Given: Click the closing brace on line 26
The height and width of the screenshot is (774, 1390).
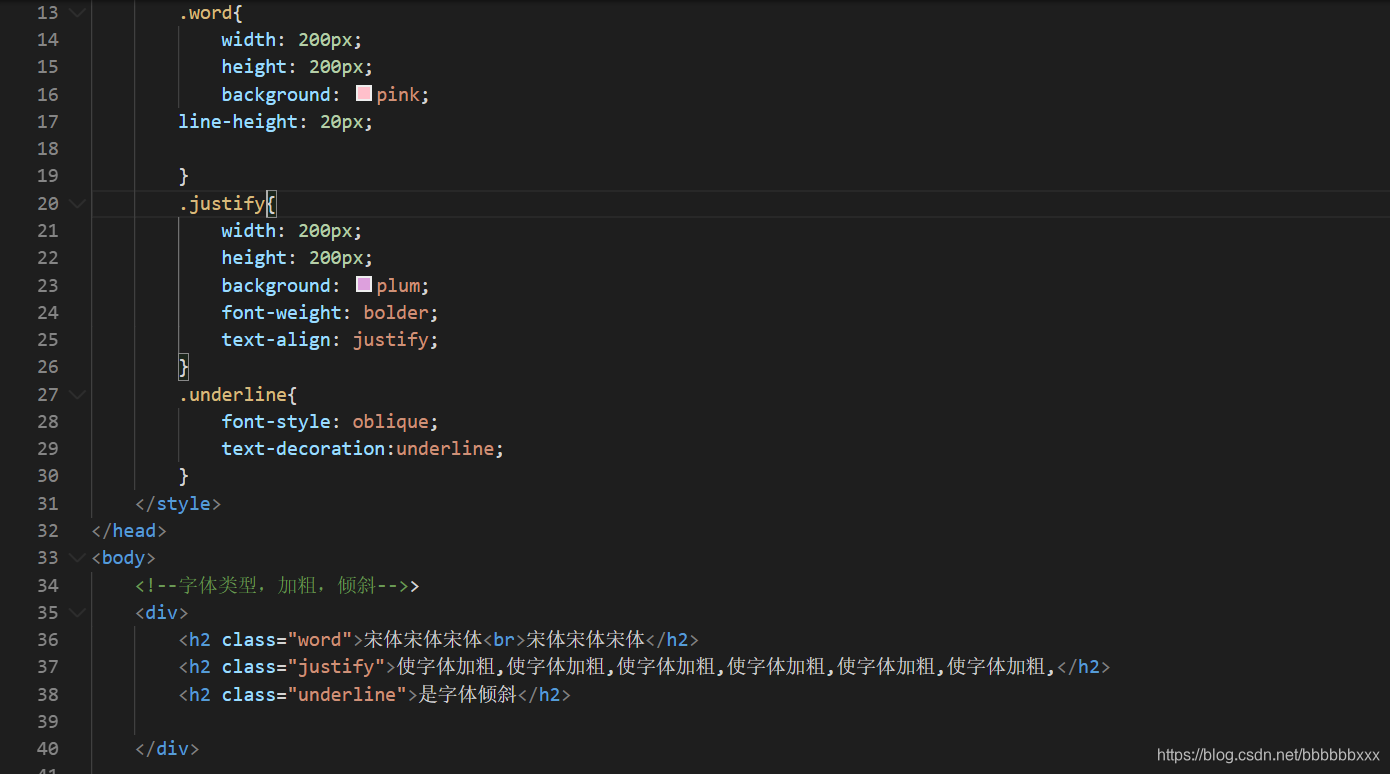Looking at the screenshot, I should point(184,367).
